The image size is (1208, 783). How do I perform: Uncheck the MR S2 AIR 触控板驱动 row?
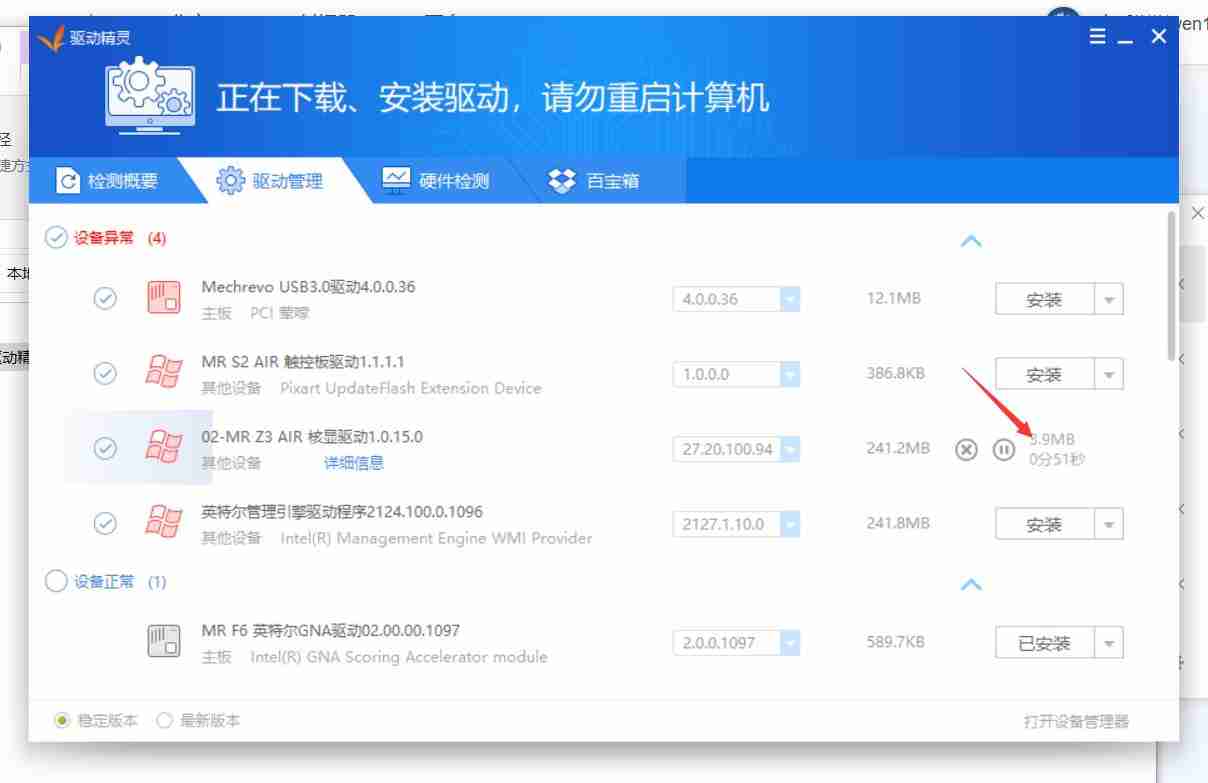coord(104,374)
